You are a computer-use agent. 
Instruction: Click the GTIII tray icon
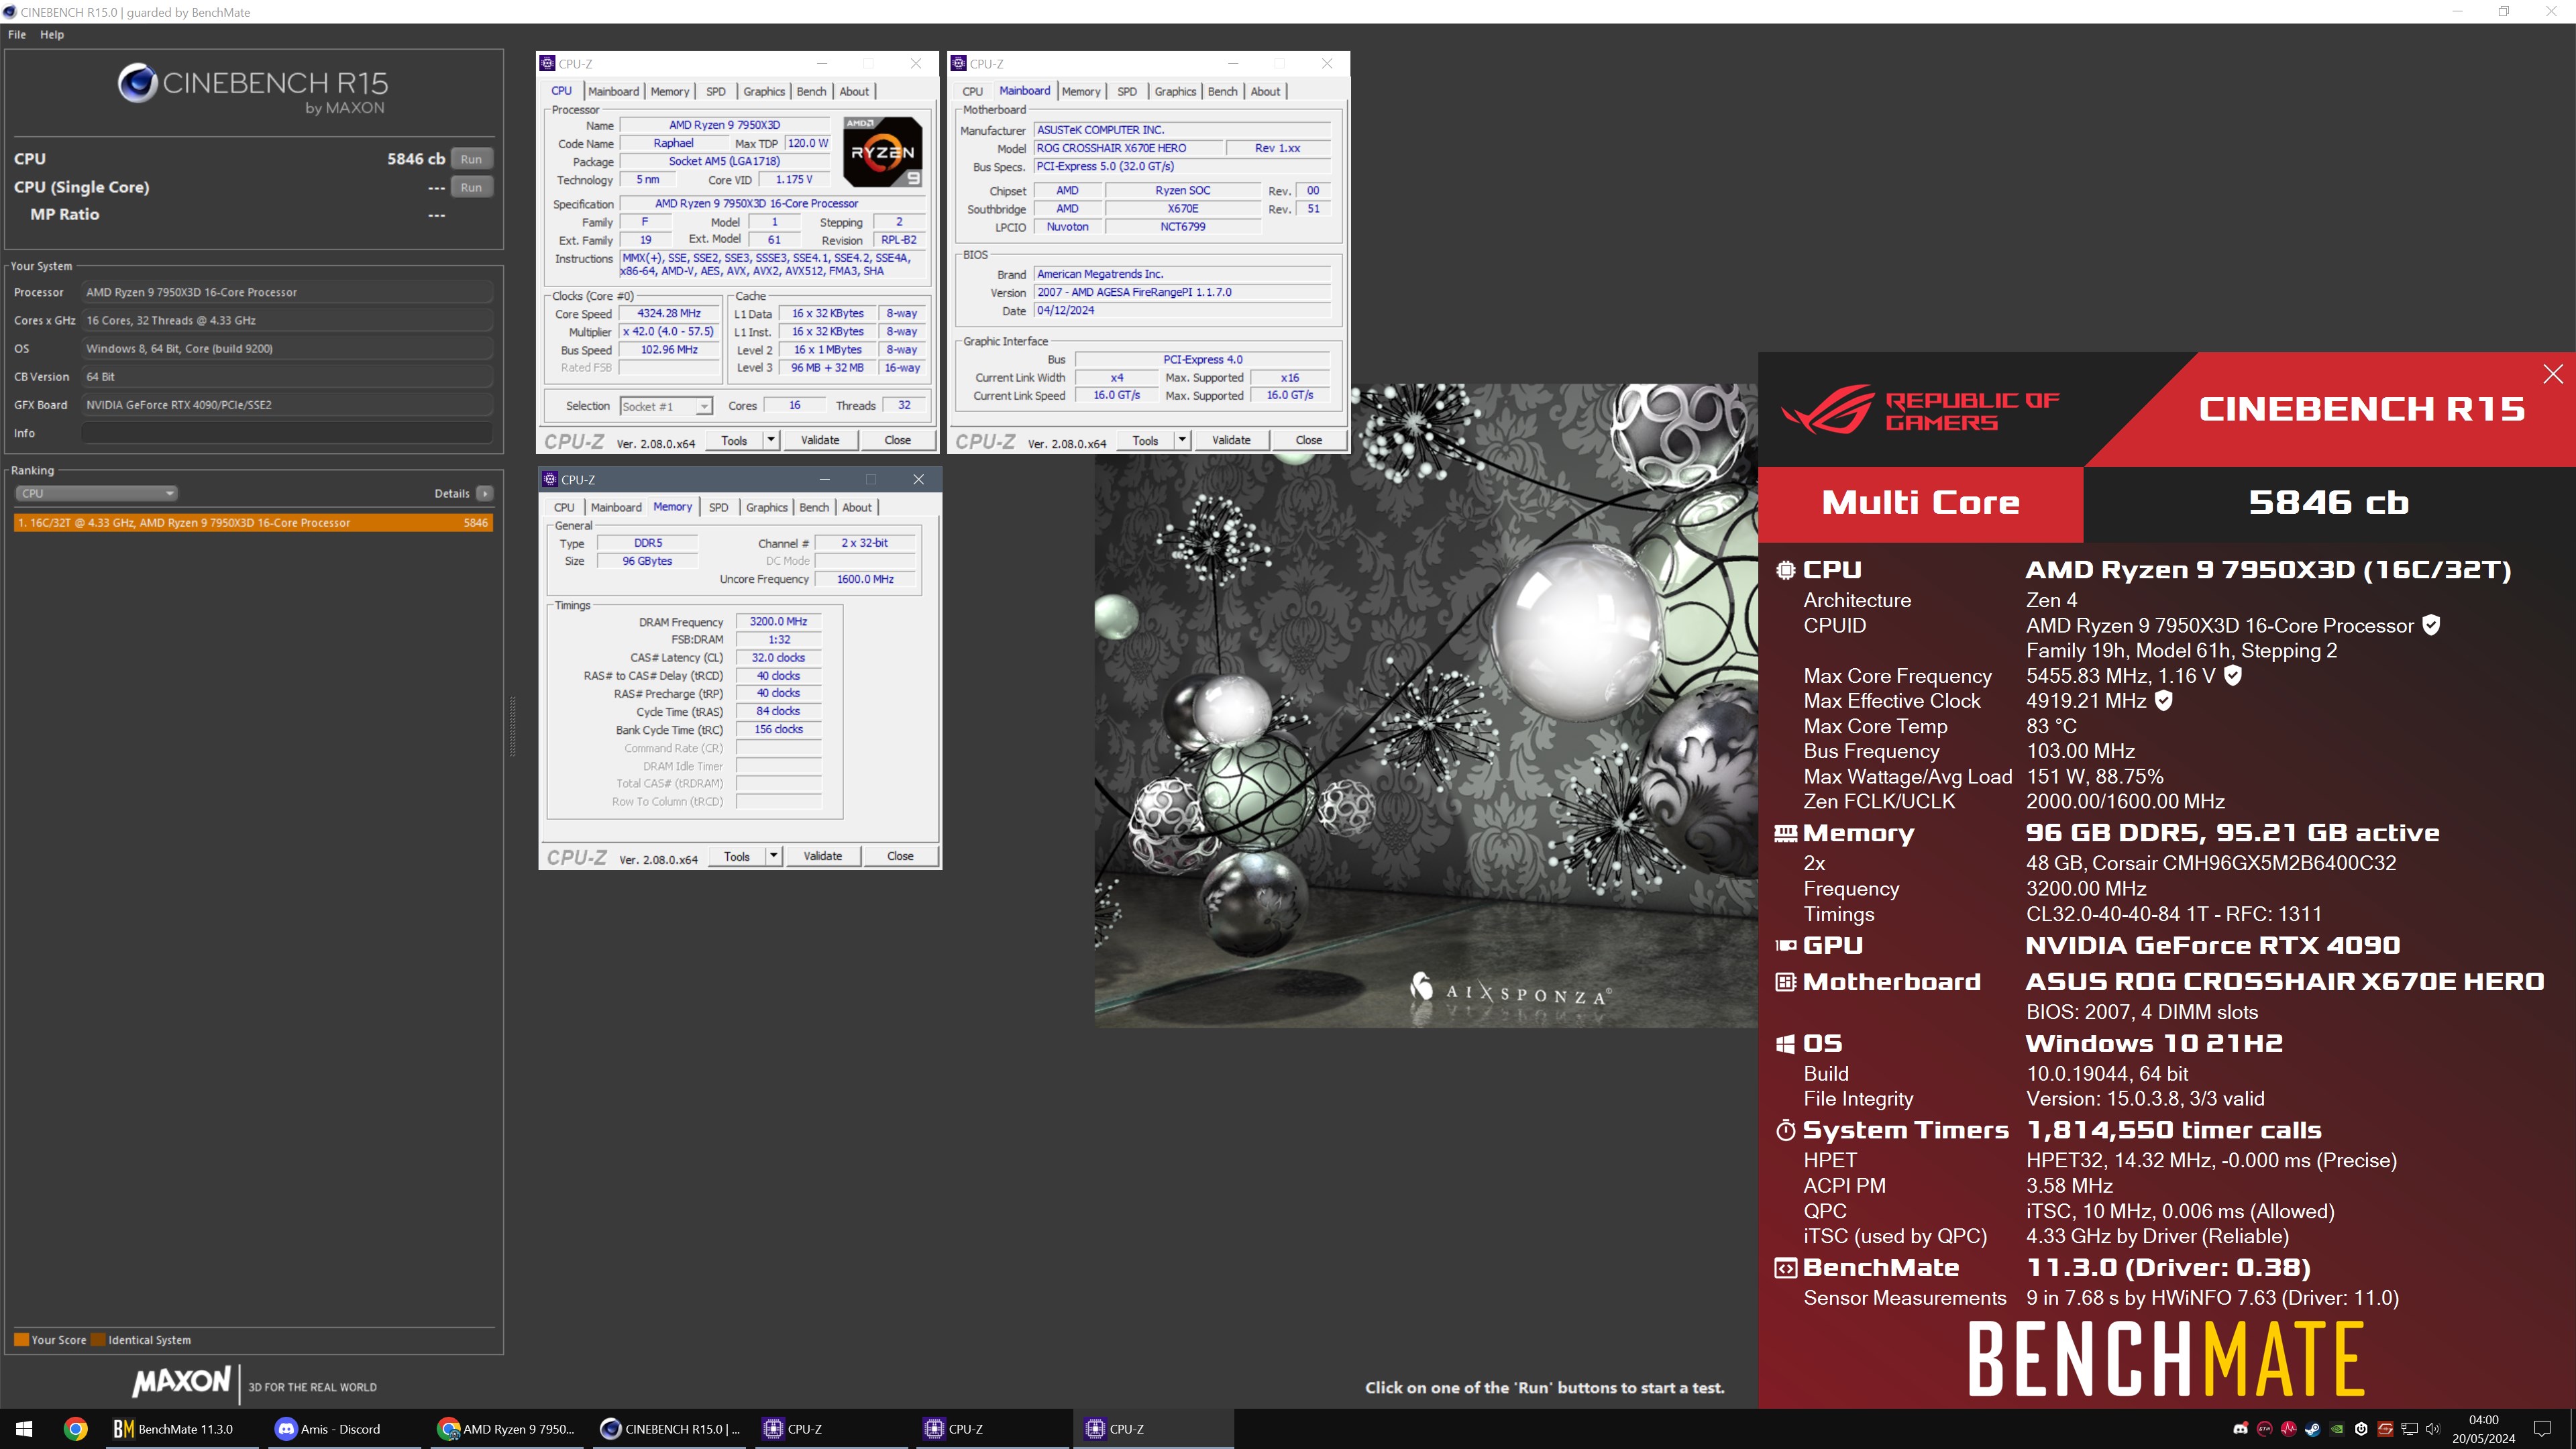(x=2264, y=1429)
